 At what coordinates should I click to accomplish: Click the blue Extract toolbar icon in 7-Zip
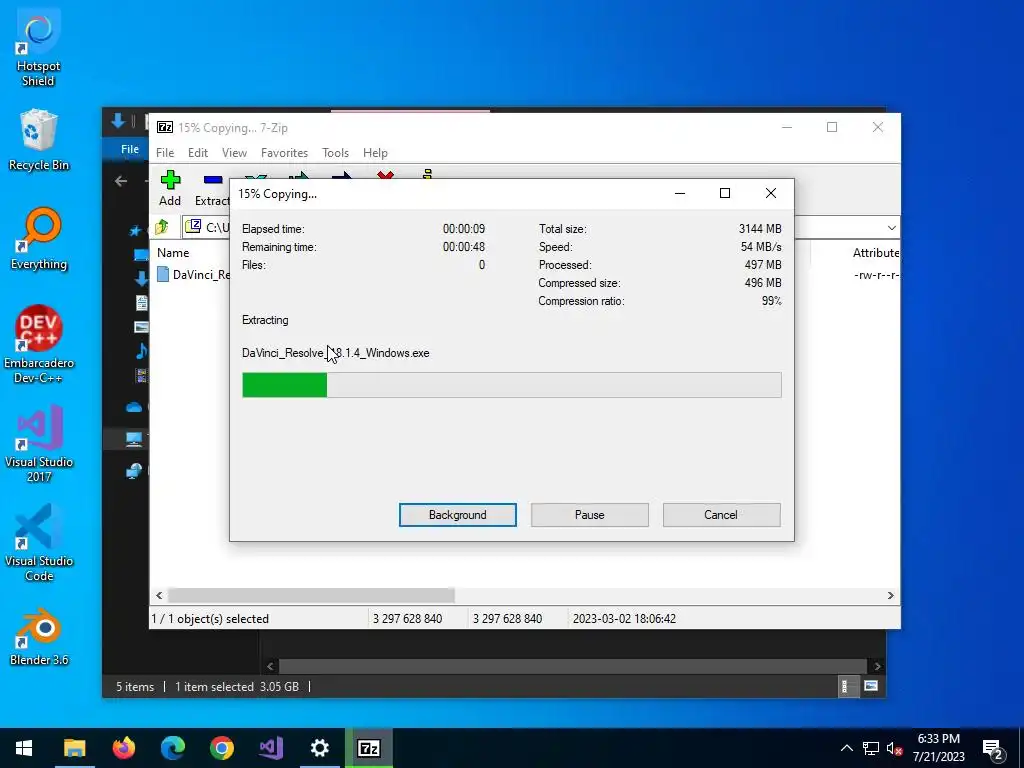tap(213, 180)
